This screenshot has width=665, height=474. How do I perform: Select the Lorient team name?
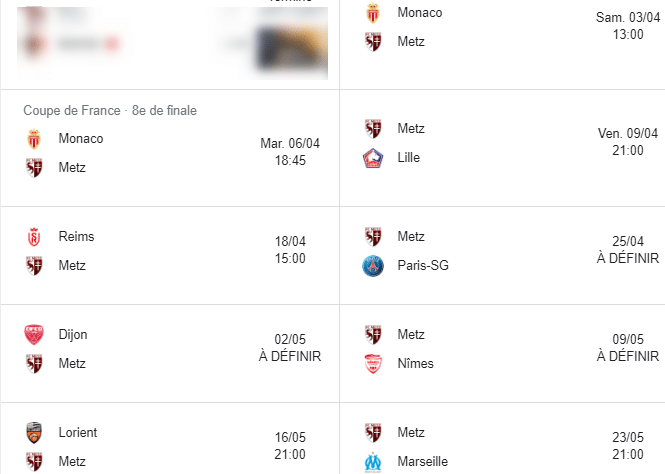click(x=78, y=432)
